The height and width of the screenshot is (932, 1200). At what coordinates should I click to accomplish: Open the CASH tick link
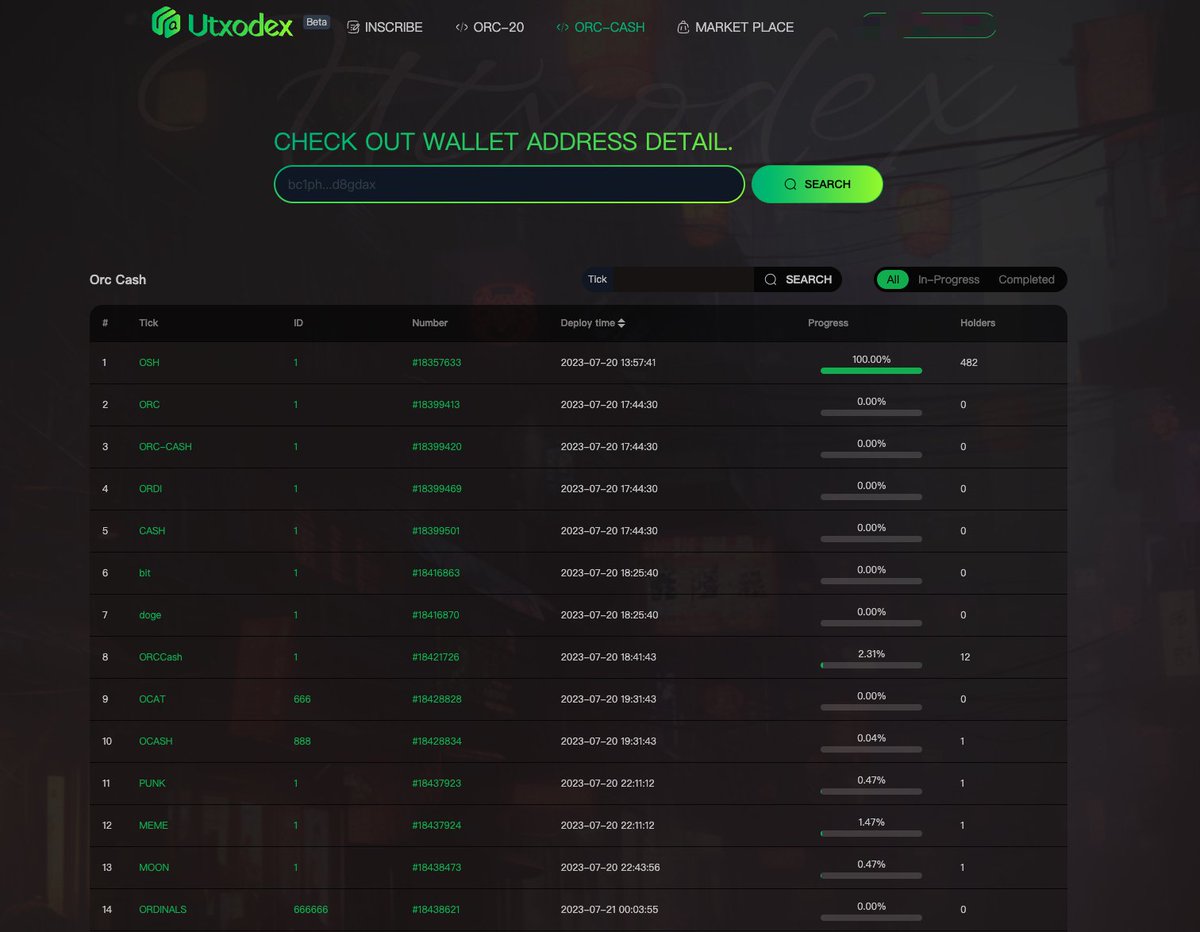coord(152,531)
